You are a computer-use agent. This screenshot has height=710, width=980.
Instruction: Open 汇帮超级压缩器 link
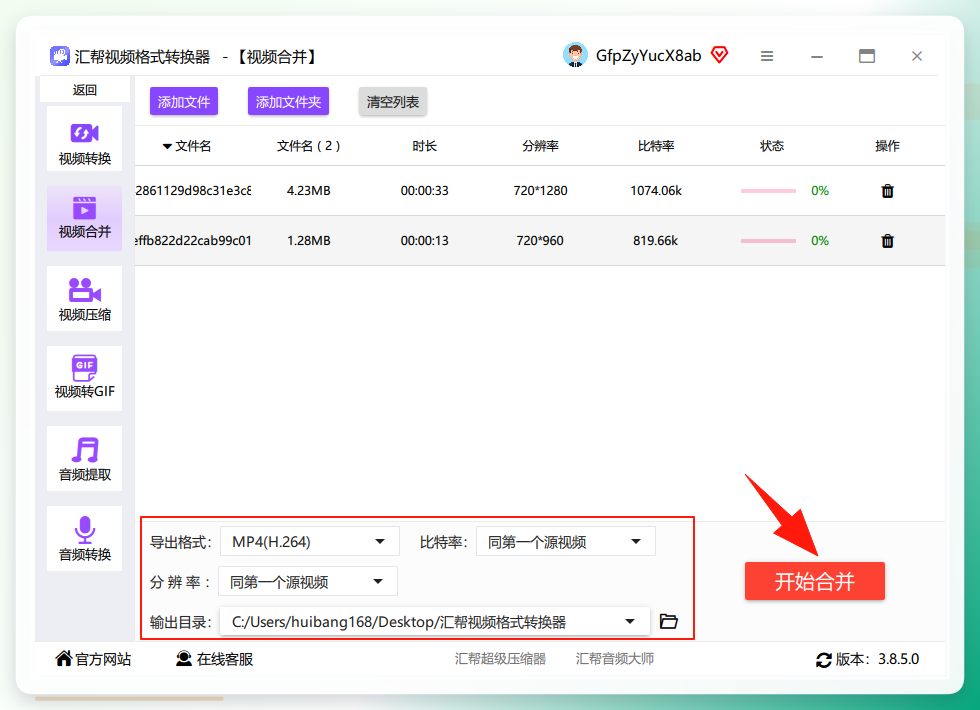(x=500, y=659)
